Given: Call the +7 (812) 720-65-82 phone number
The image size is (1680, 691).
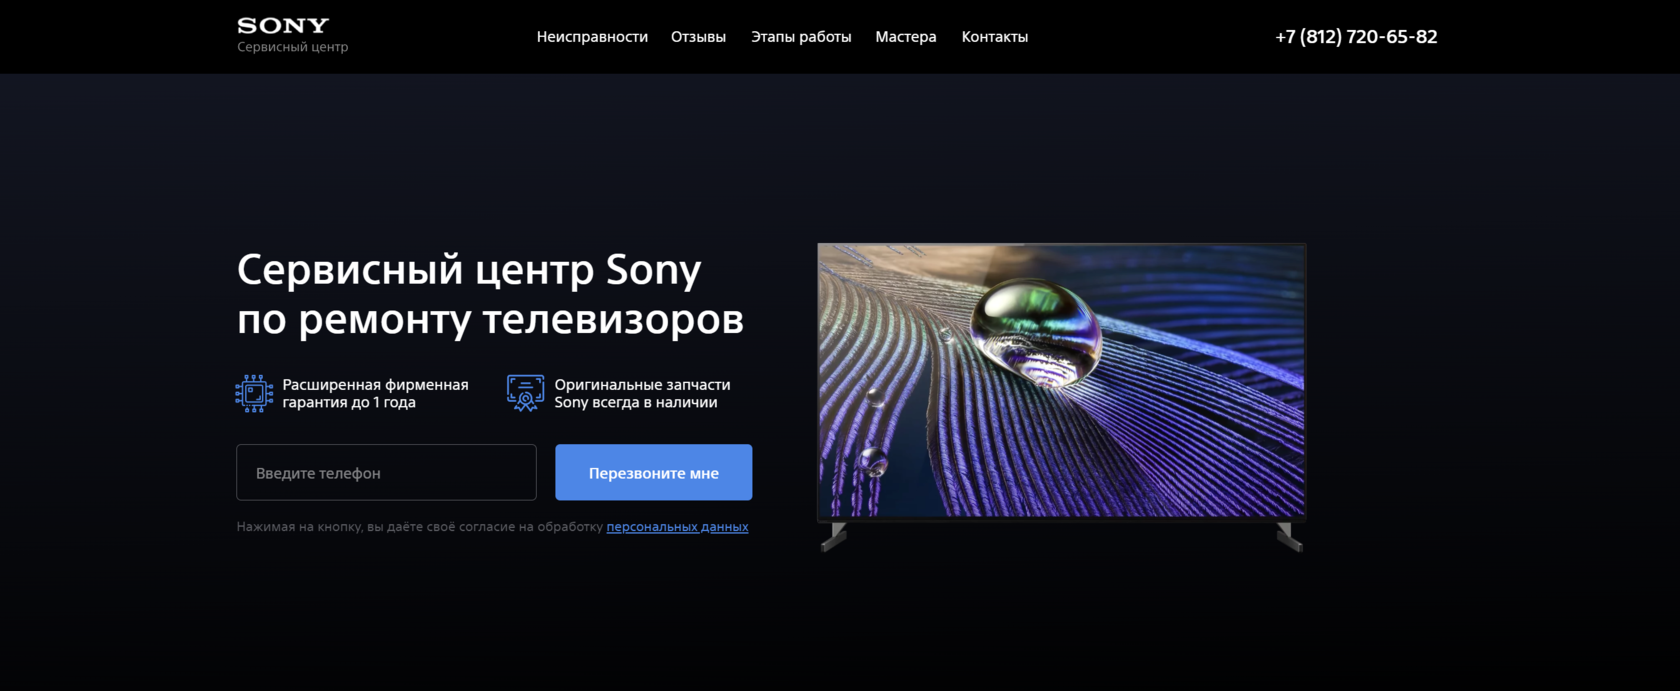Looking at the screenshot, I should pyautogui.click(x=1356, y=37).
